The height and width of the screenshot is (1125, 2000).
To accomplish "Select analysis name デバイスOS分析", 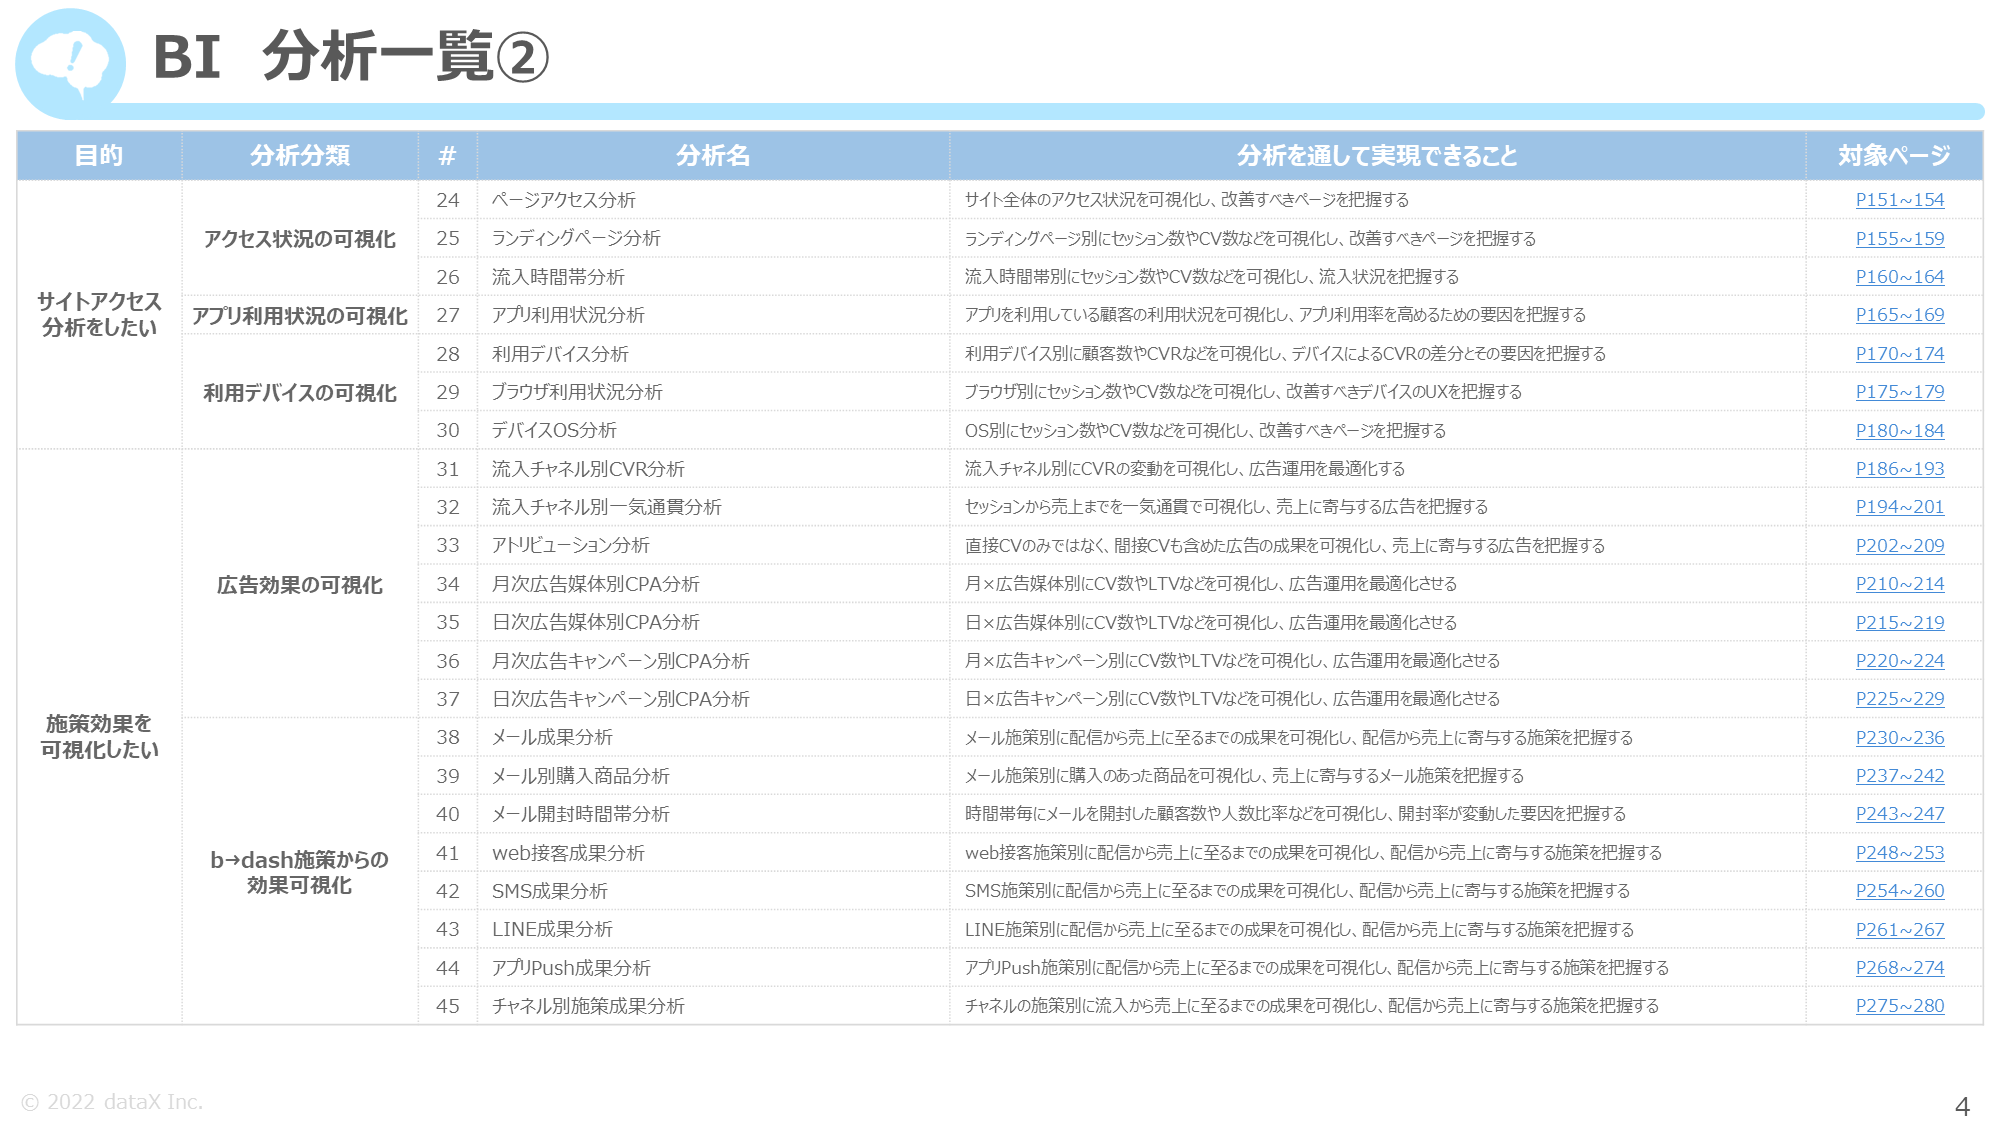I will [x=554, y=430].
